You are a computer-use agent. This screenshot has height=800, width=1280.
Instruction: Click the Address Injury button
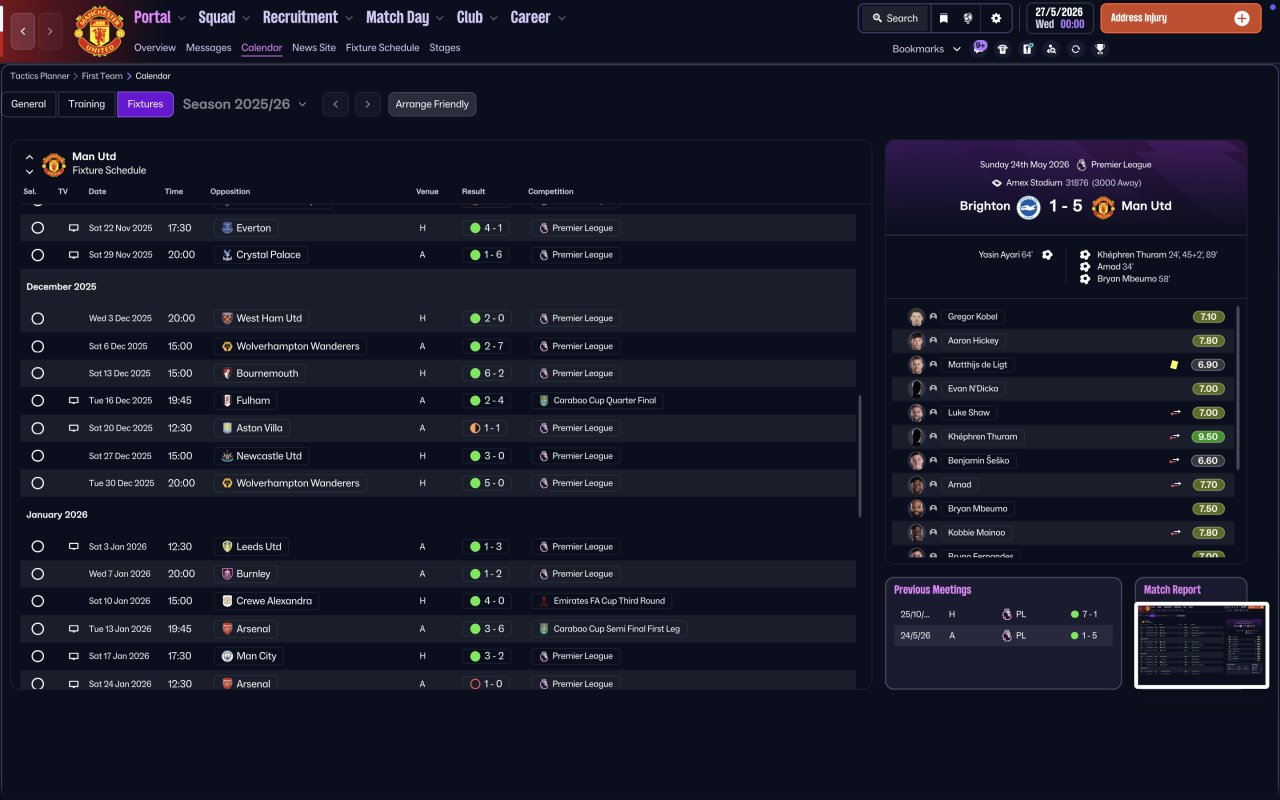[1181, 18]
